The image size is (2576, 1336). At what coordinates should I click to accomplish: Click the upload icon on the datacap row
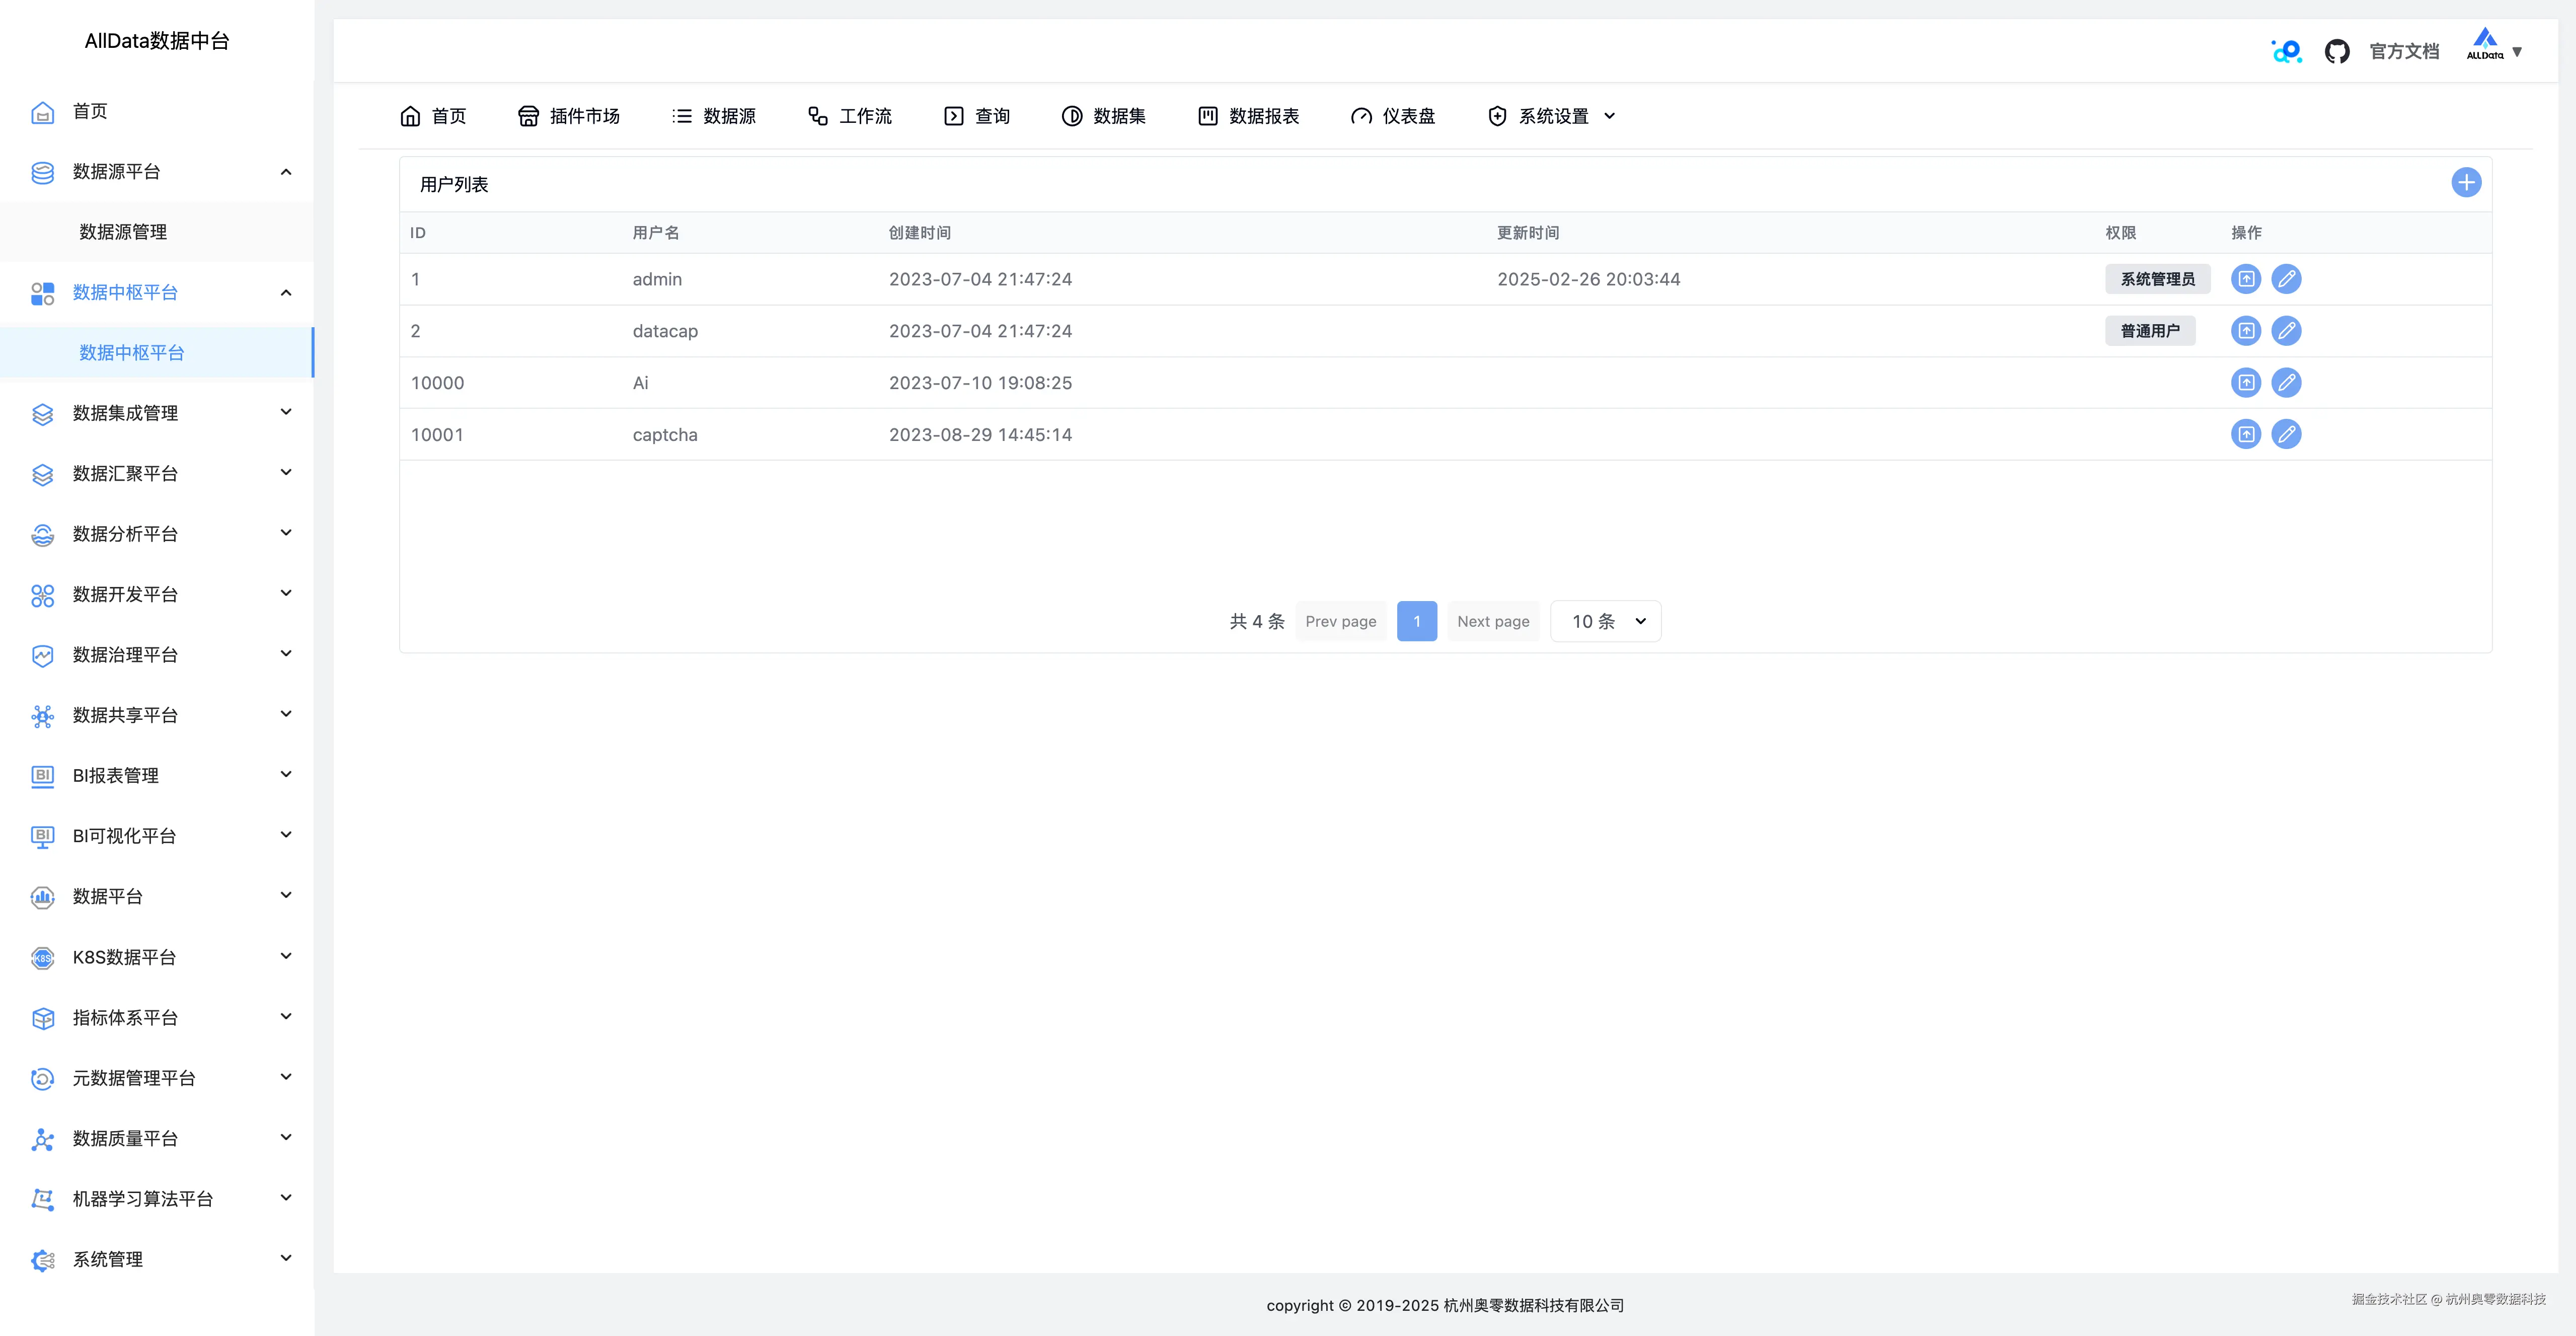tap(2245, 331)
